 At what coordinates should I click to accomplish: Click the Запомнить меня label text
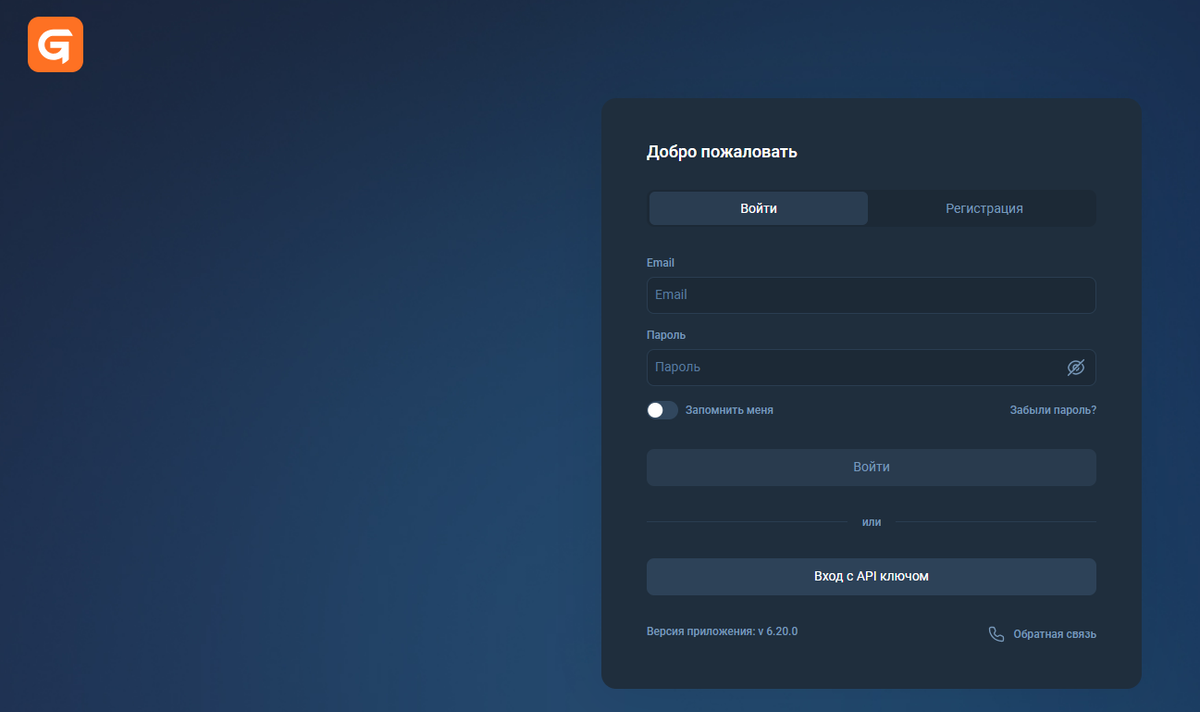pyautogui.click(x=729, y=410)
